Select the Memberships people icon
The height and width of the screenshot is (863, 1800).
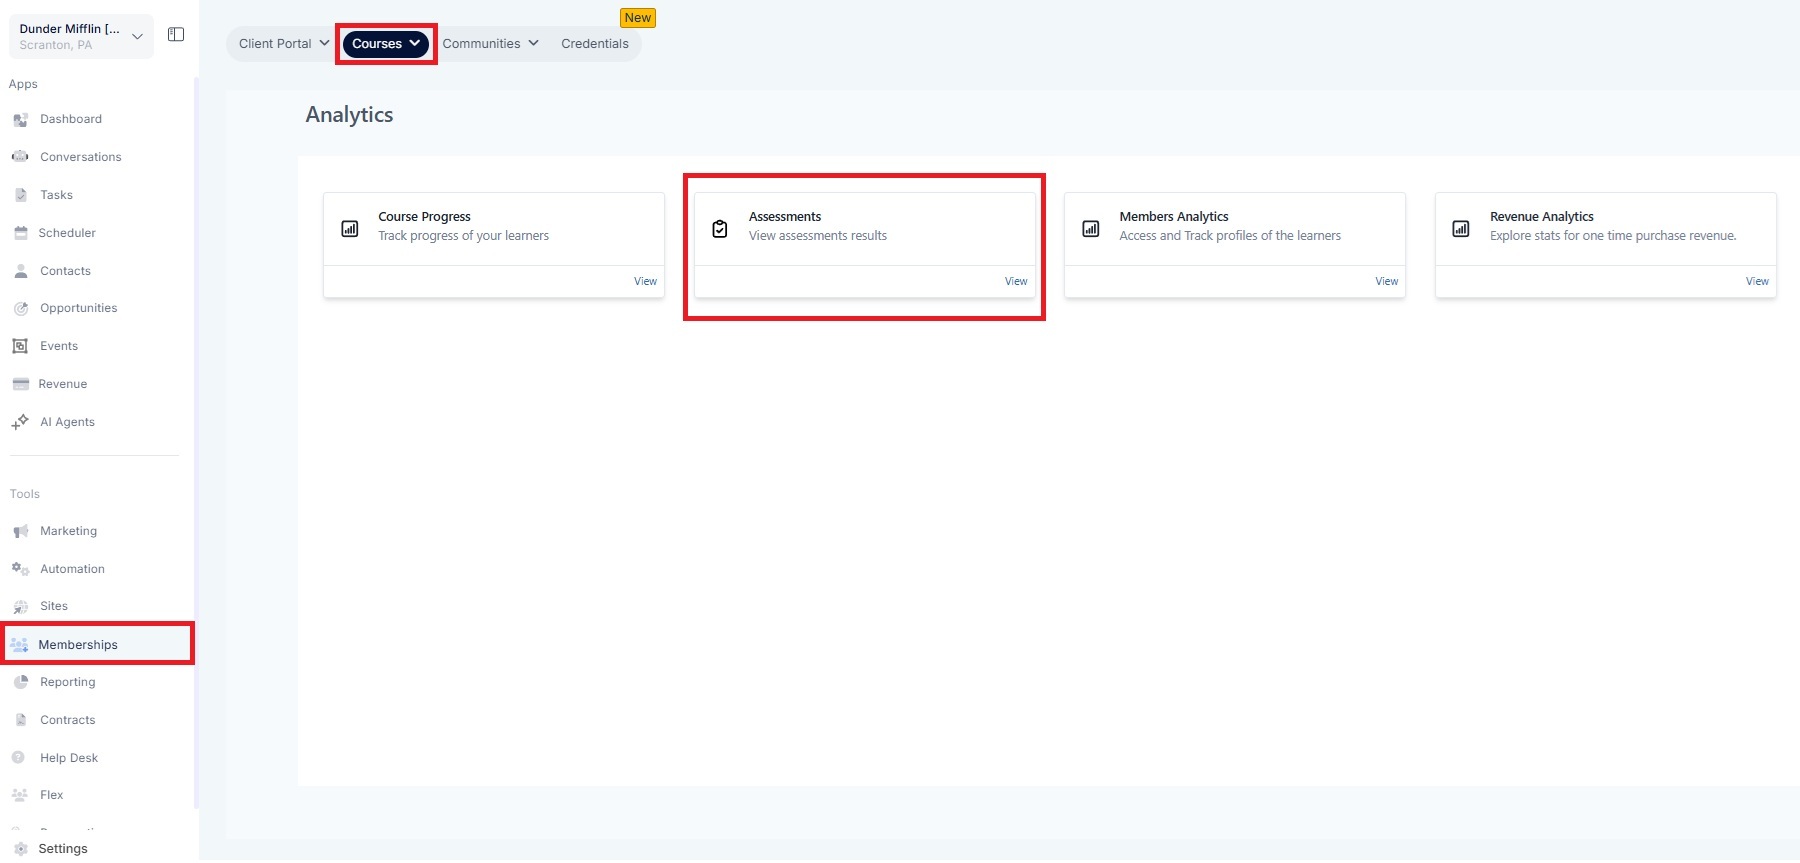[x=19, y=645]
